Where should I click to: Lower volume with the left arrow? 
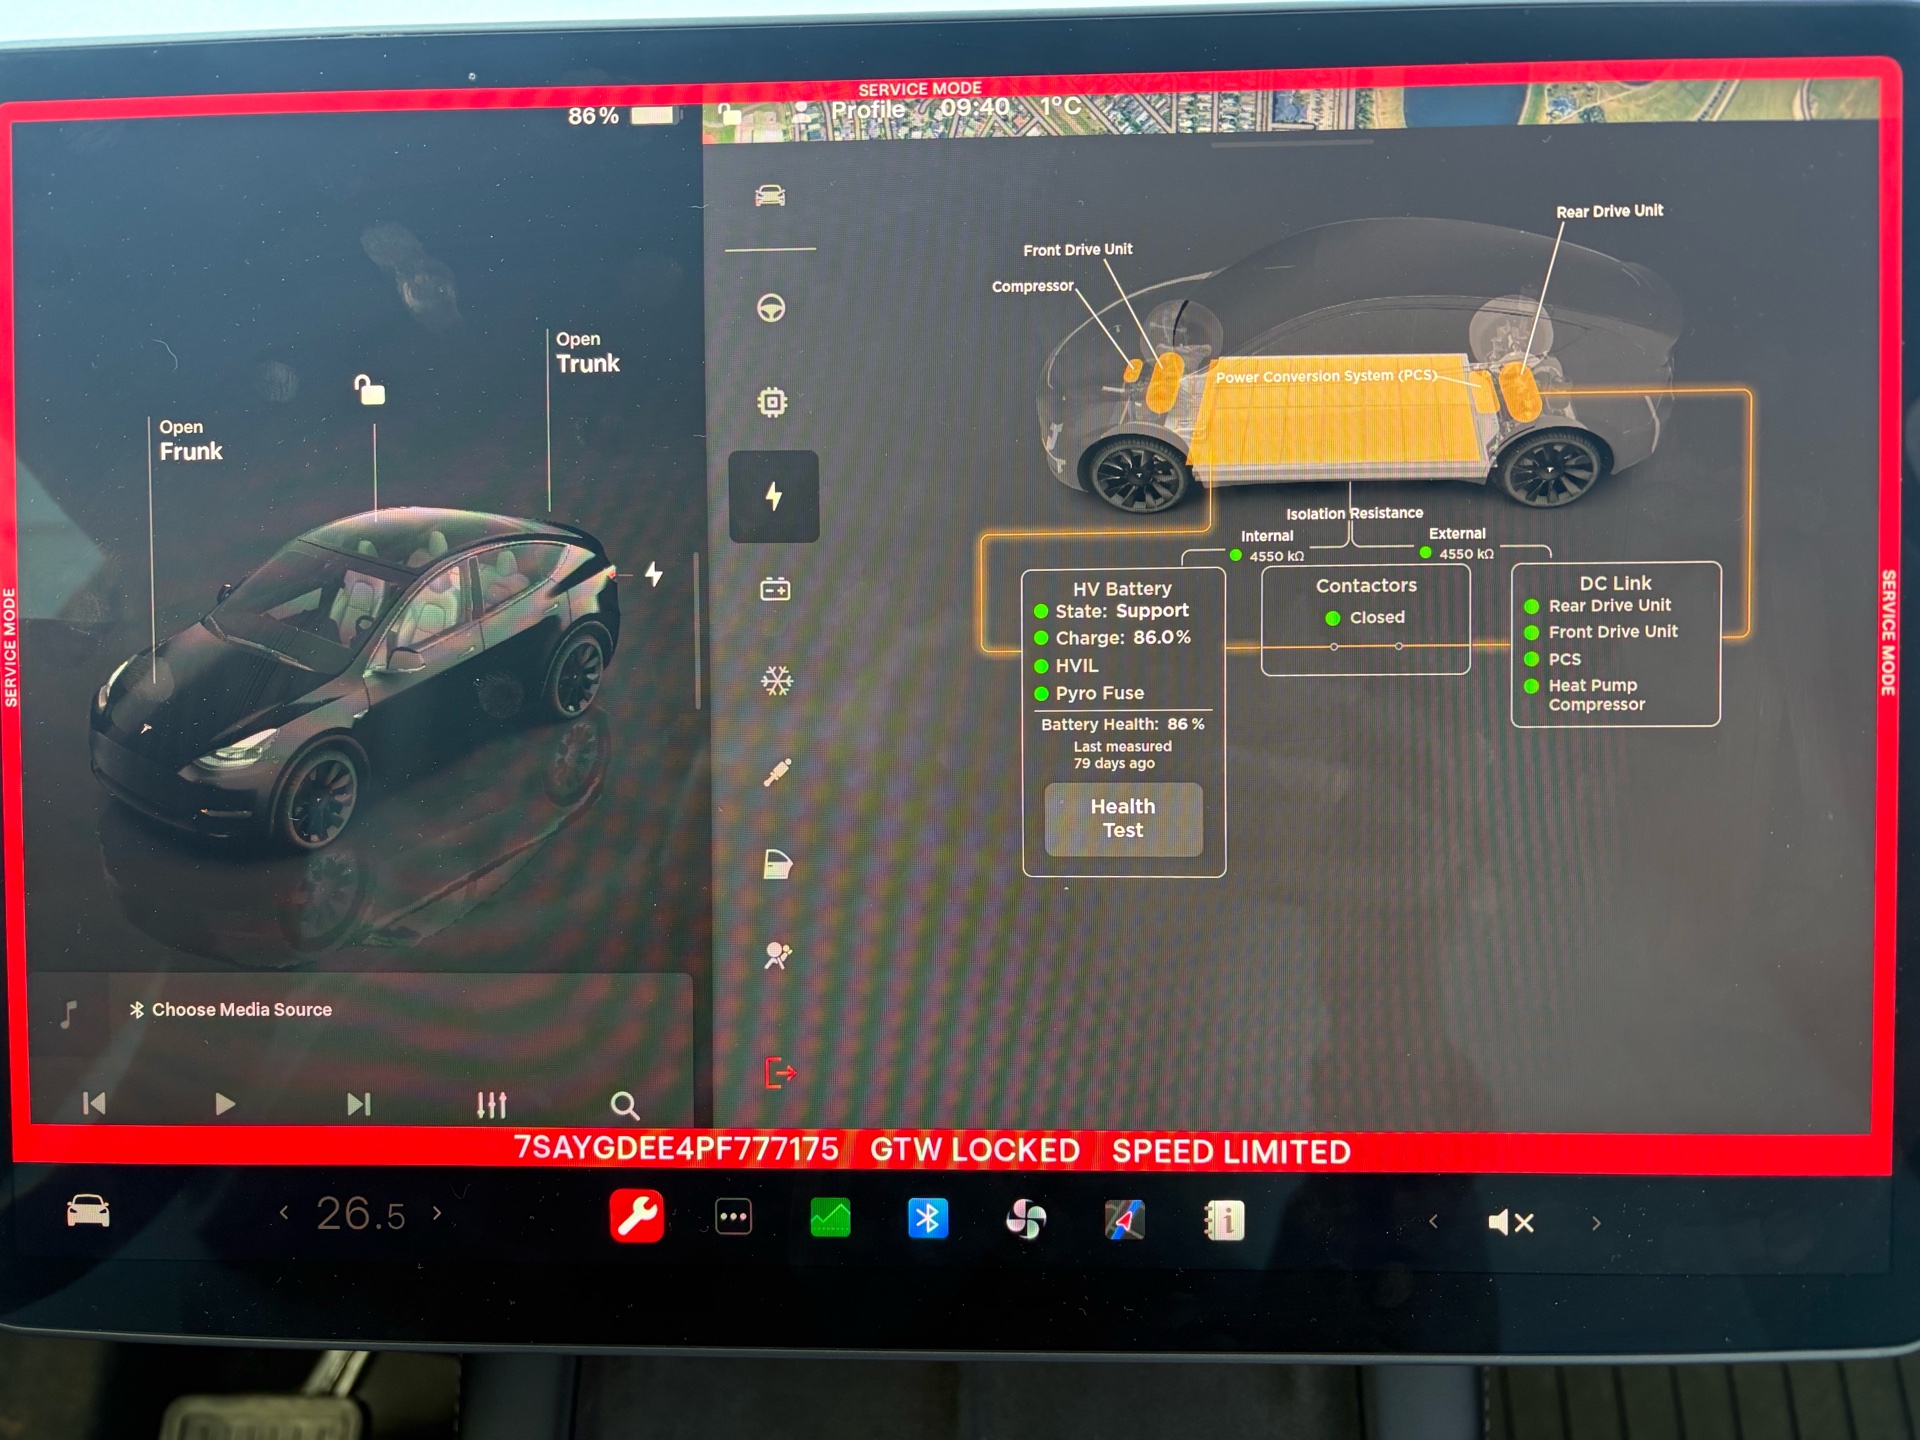1434,1221
